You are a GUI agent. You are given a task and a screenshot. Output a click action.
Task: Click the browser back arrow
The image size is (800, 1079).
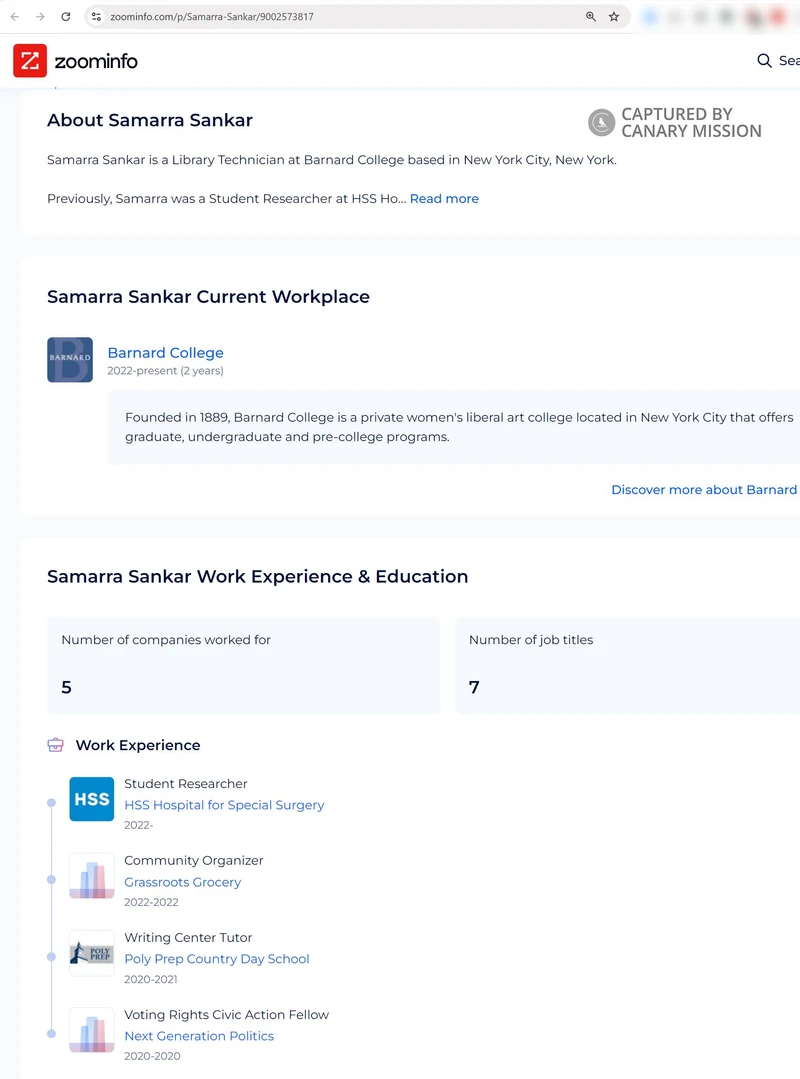(x=14, y=17)
